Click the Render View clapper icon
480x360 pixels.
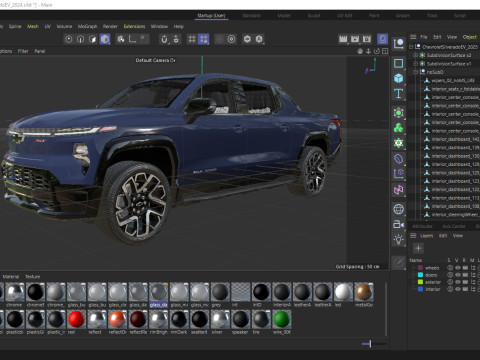click(343, 39)
